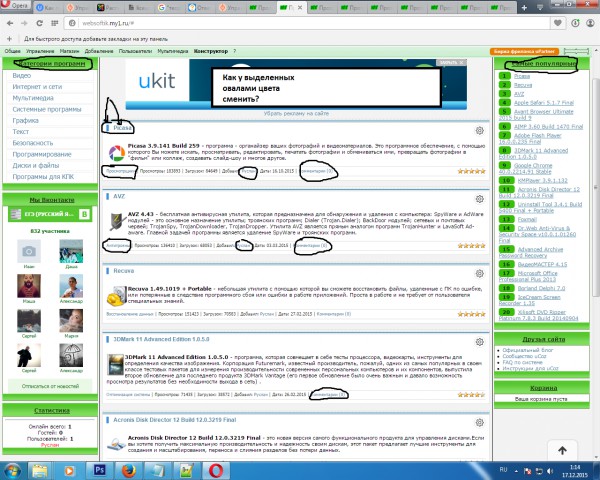Open Google Chrome in popular list
The height and width of the screenshot is (480, 600).
[533, 165]
